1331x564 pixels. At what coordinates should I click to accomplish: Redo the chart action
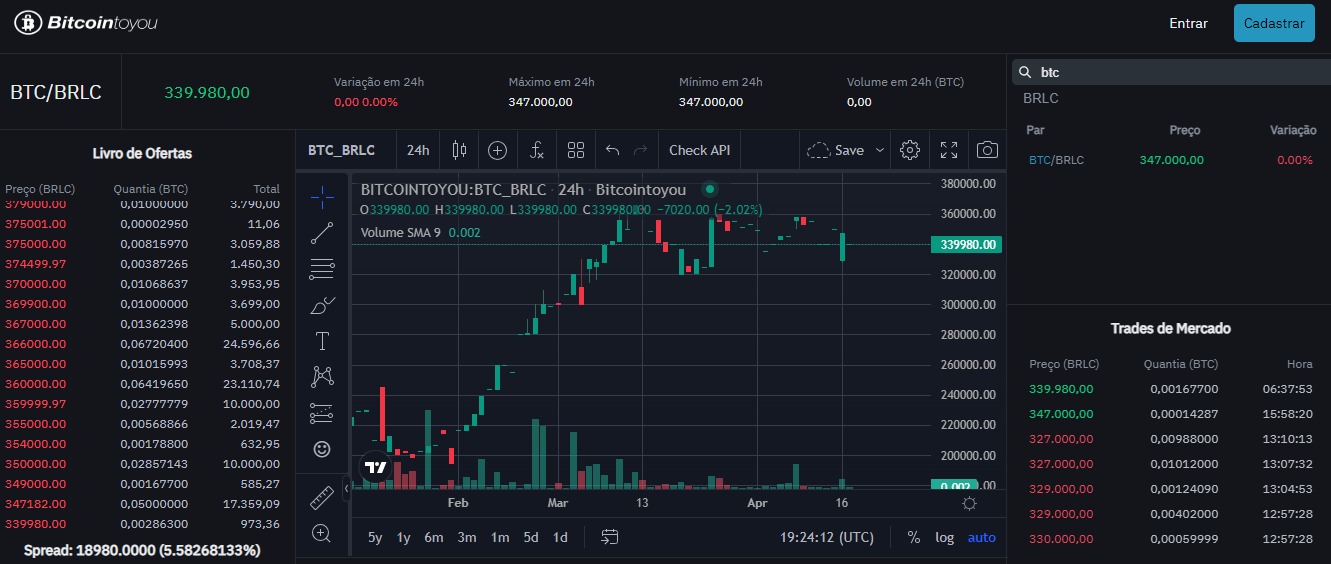pyautogui.click(x=640, y=150)
